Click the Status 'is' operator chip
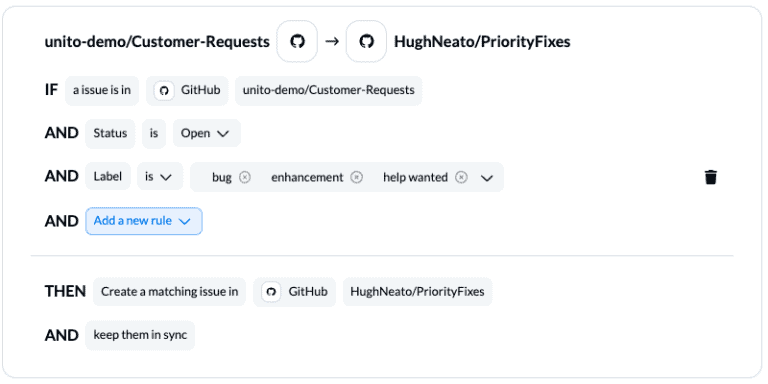 154,133
